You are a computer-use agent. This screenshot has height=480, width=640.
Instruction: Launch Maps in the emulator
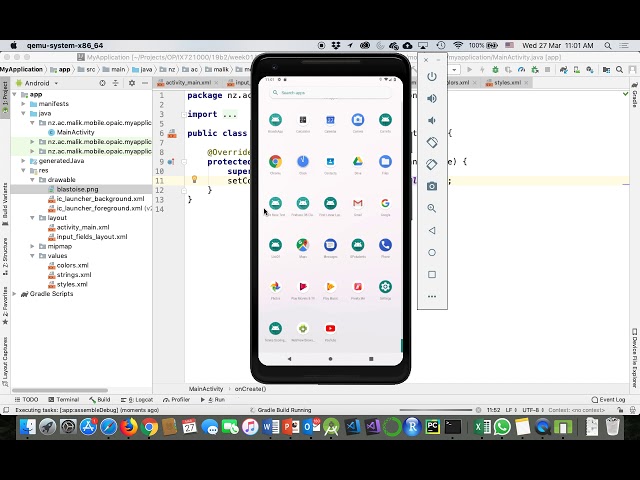click(303, 245)
